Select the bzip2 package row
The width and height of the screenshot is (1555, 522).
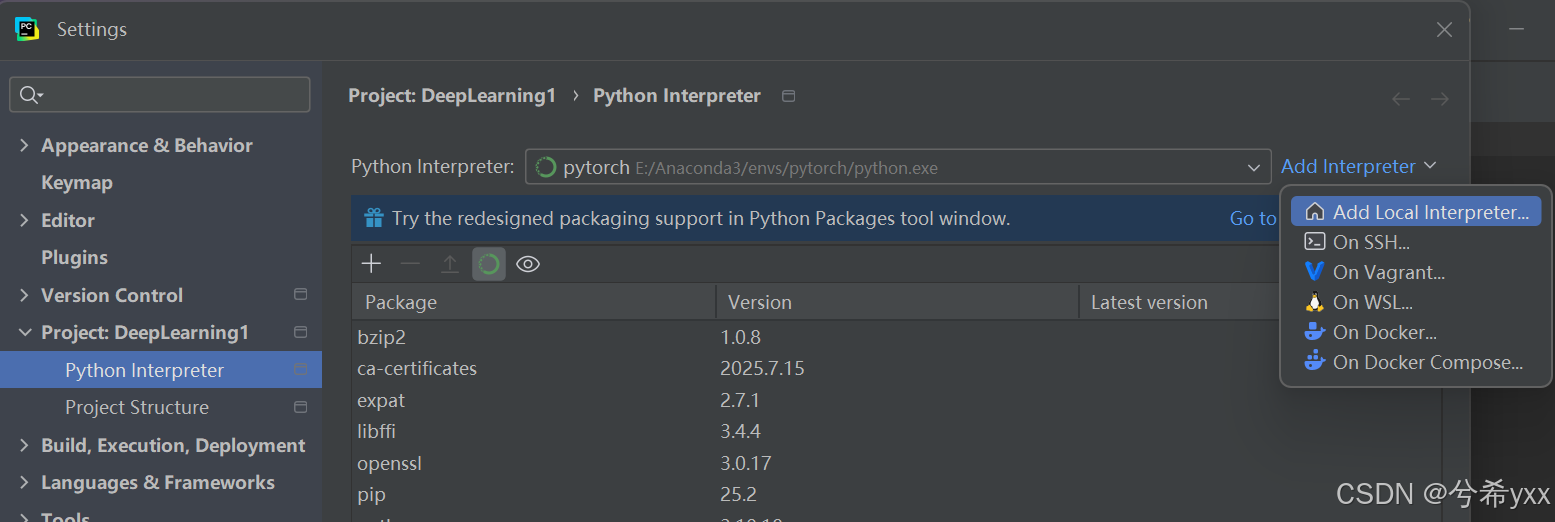pos(896,337)
